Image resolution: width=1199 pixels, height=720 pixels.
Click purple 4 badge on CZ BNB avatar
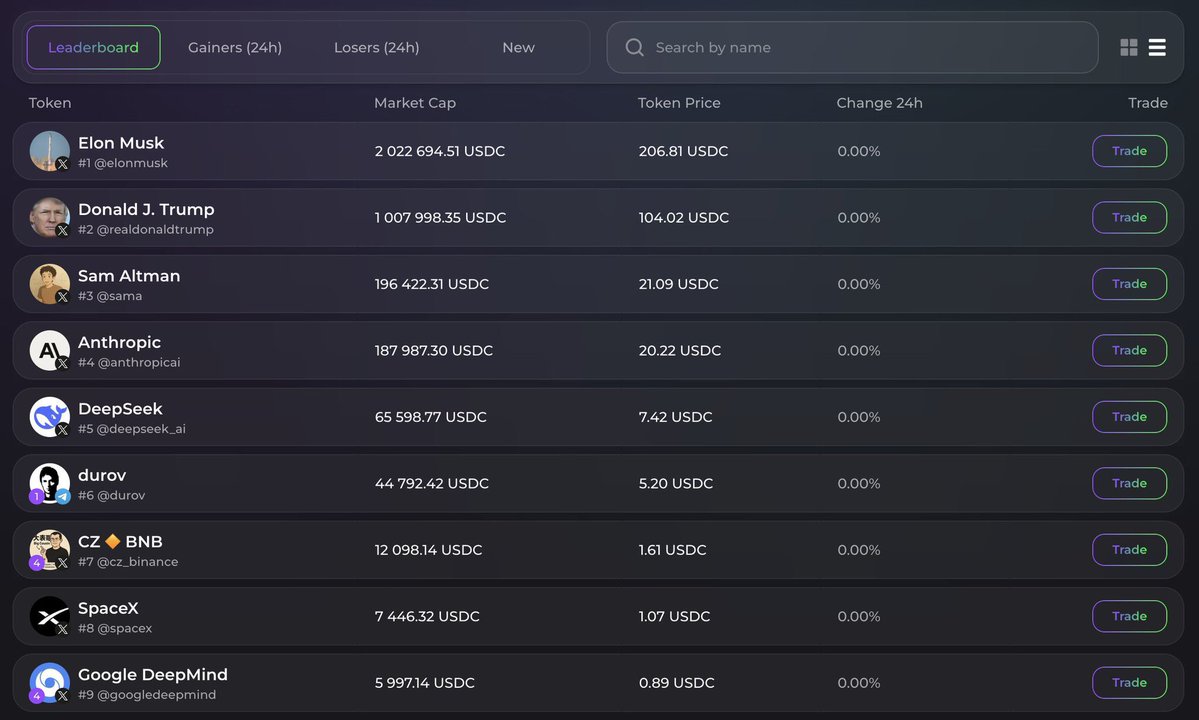pyautogui.click(x=36, y=563)
